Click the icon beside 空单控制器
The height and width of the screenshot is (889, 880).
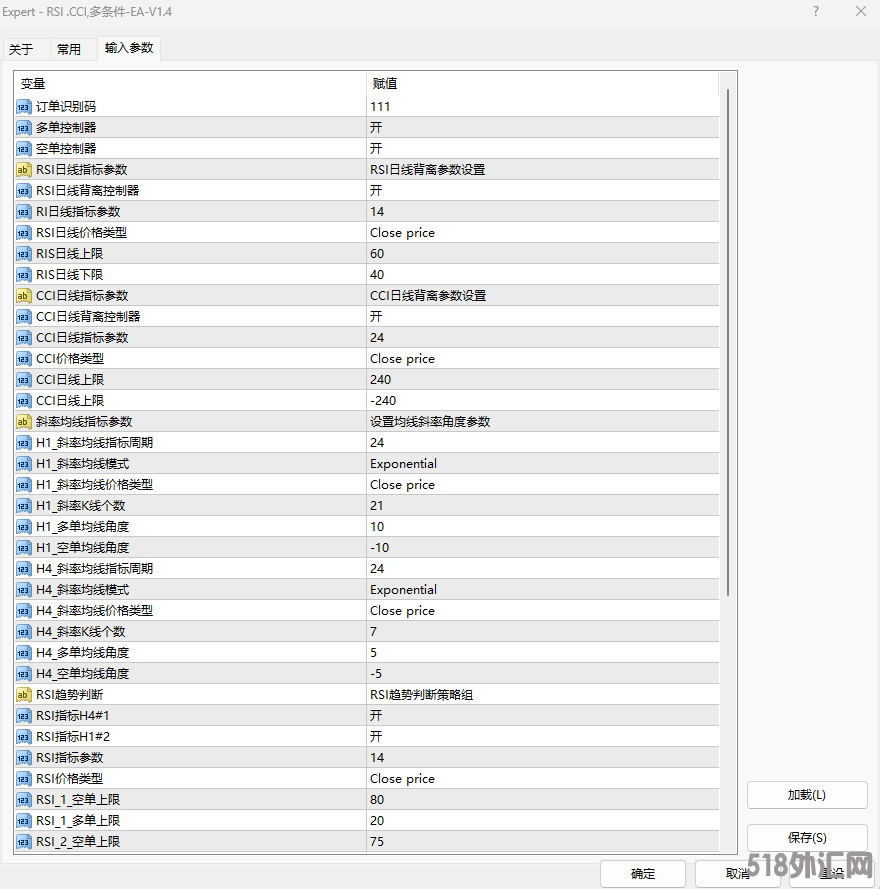point(23,149)
